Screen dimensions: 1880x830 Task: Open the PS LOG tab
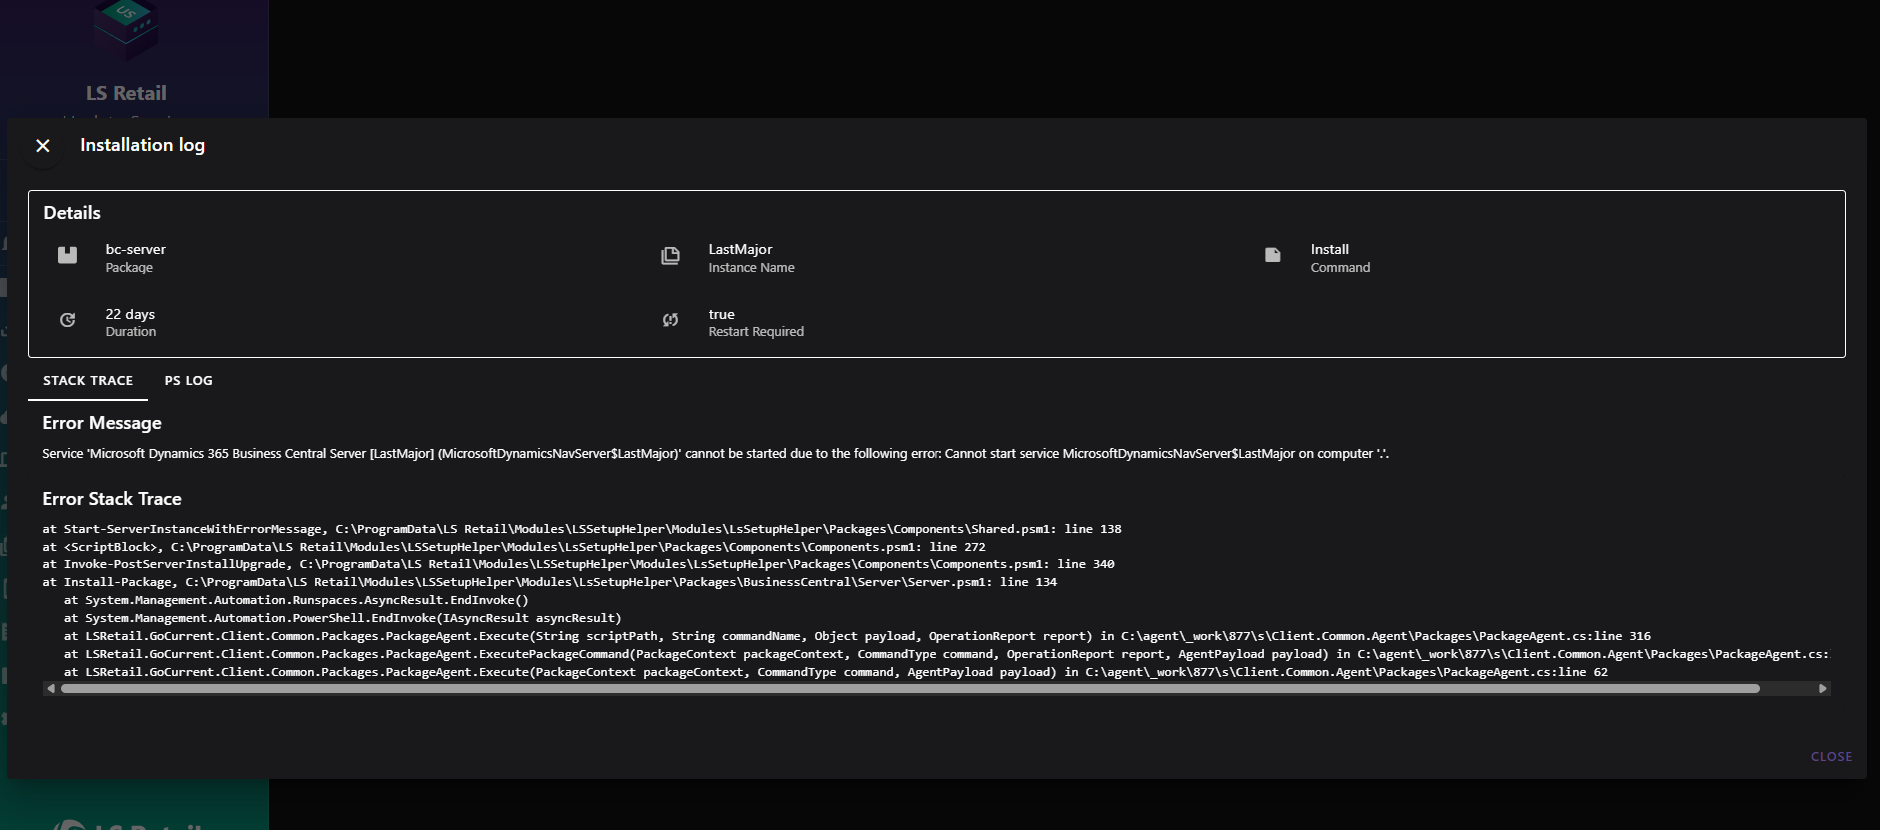click(x=188, y=381)
